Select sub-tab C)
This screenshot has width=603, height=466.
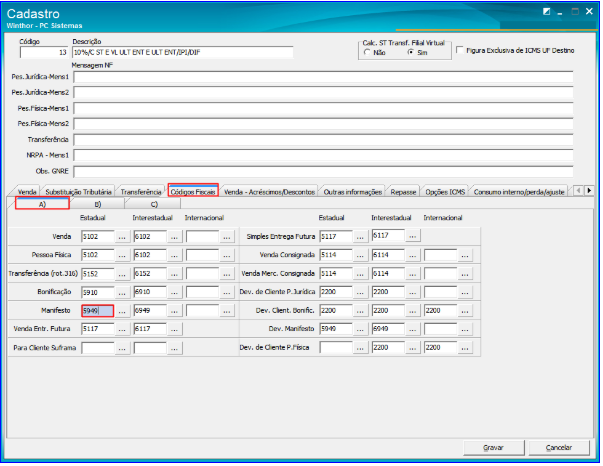(x=154, y=204)
